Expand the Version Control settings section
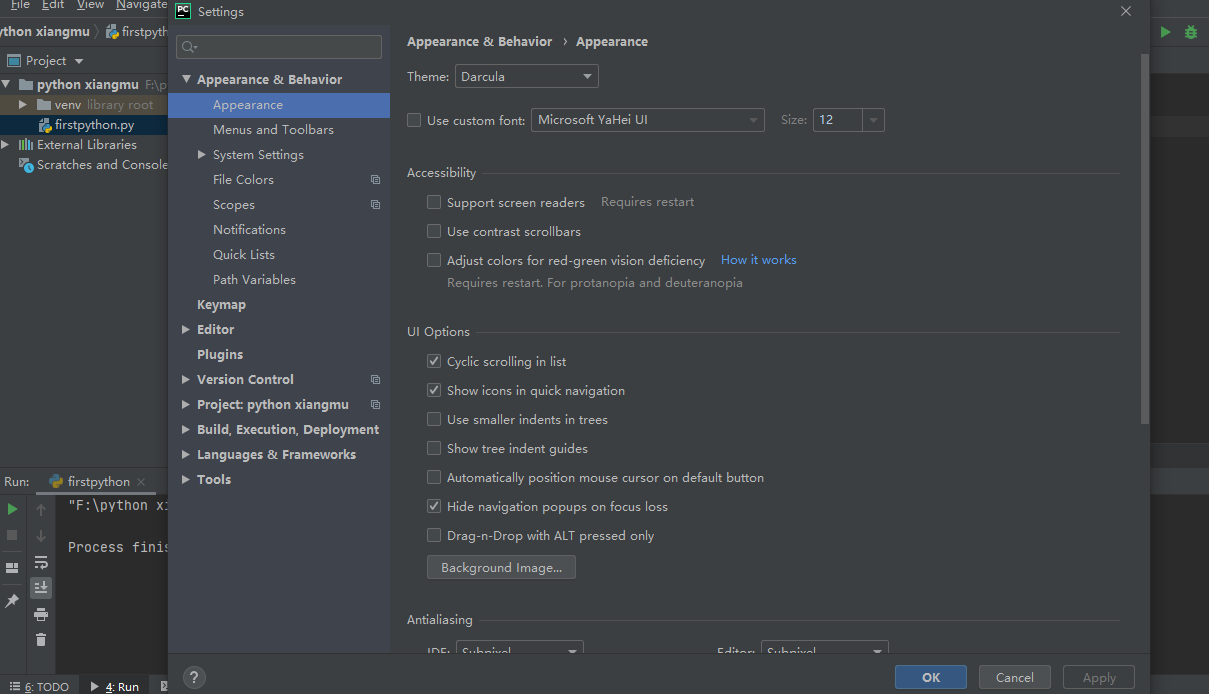 coord(186,380)
